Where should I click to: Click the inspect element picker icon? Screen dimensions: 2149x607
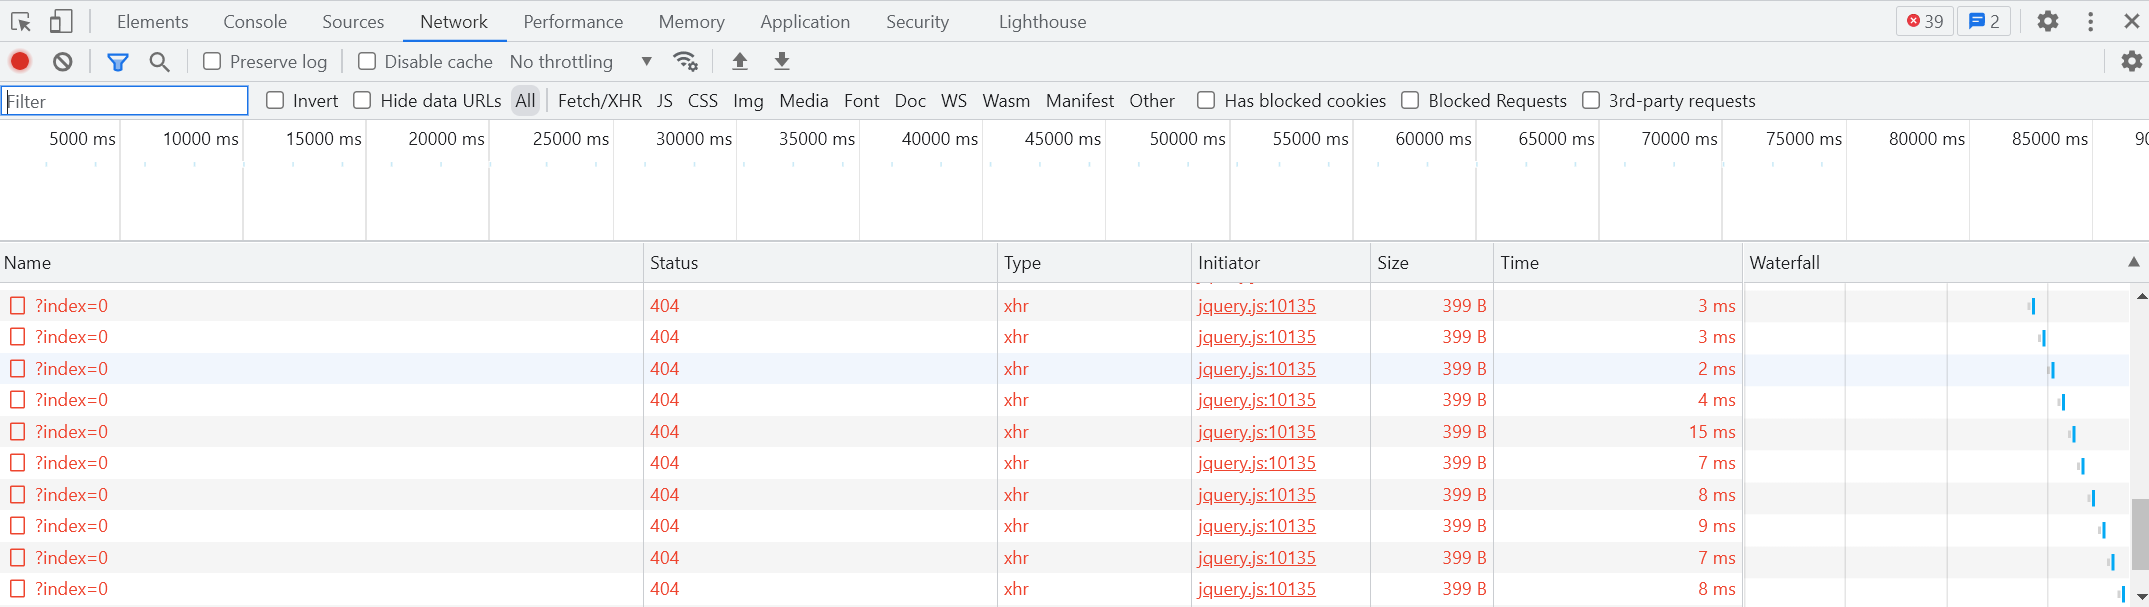[21, 21]
